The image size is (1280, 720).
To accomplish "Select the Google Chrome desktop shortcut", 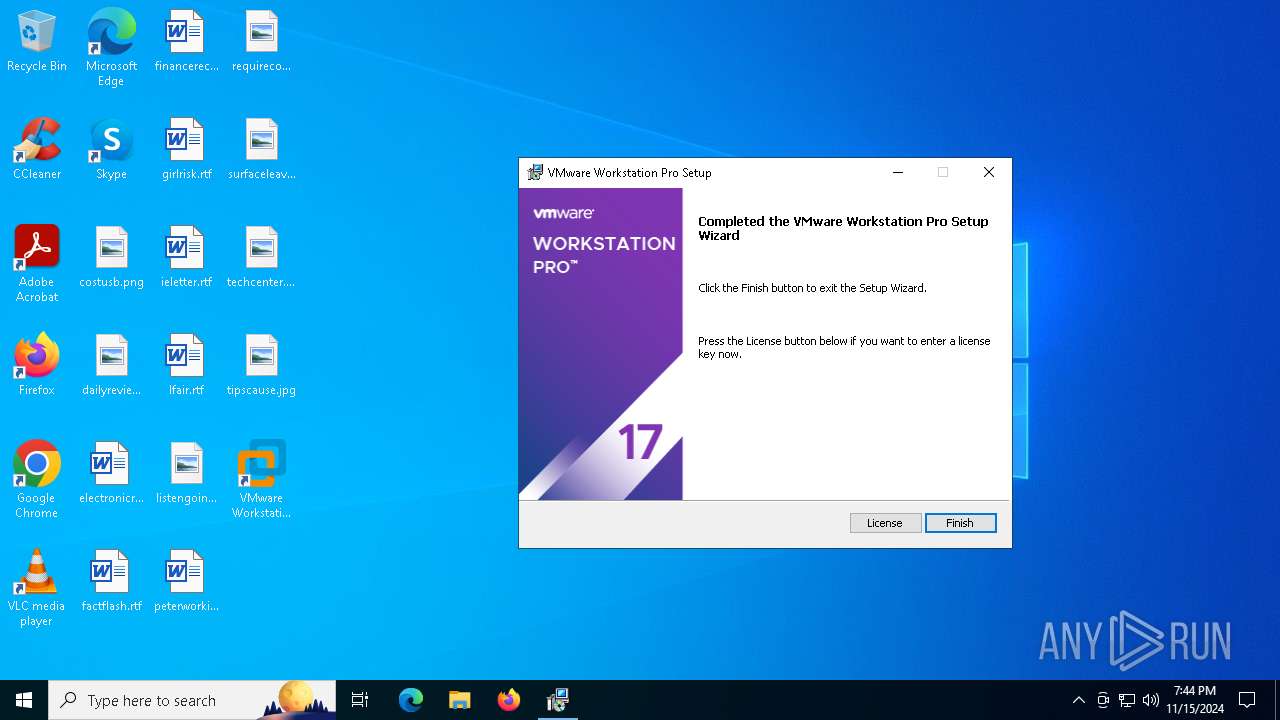I will pyautogui.click(x=37, y=480).
